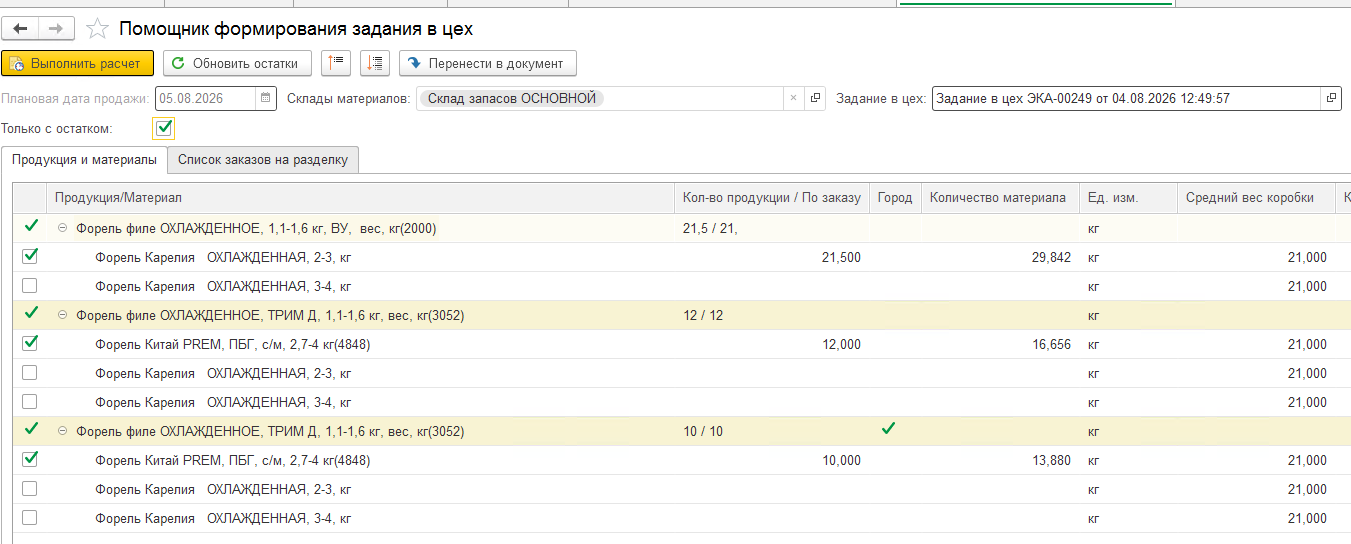Click 'Количество материала' column header

pyautogui.click(x=1000, y=198)
